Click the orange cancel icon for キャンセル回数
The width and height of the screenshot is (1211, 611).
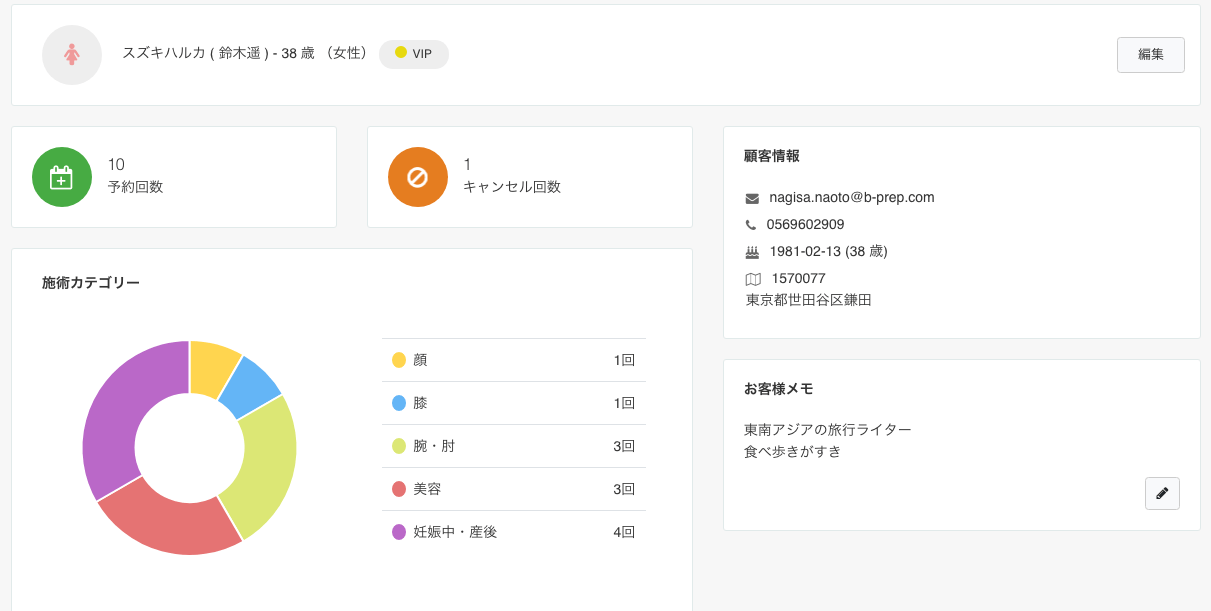point(417,176)
